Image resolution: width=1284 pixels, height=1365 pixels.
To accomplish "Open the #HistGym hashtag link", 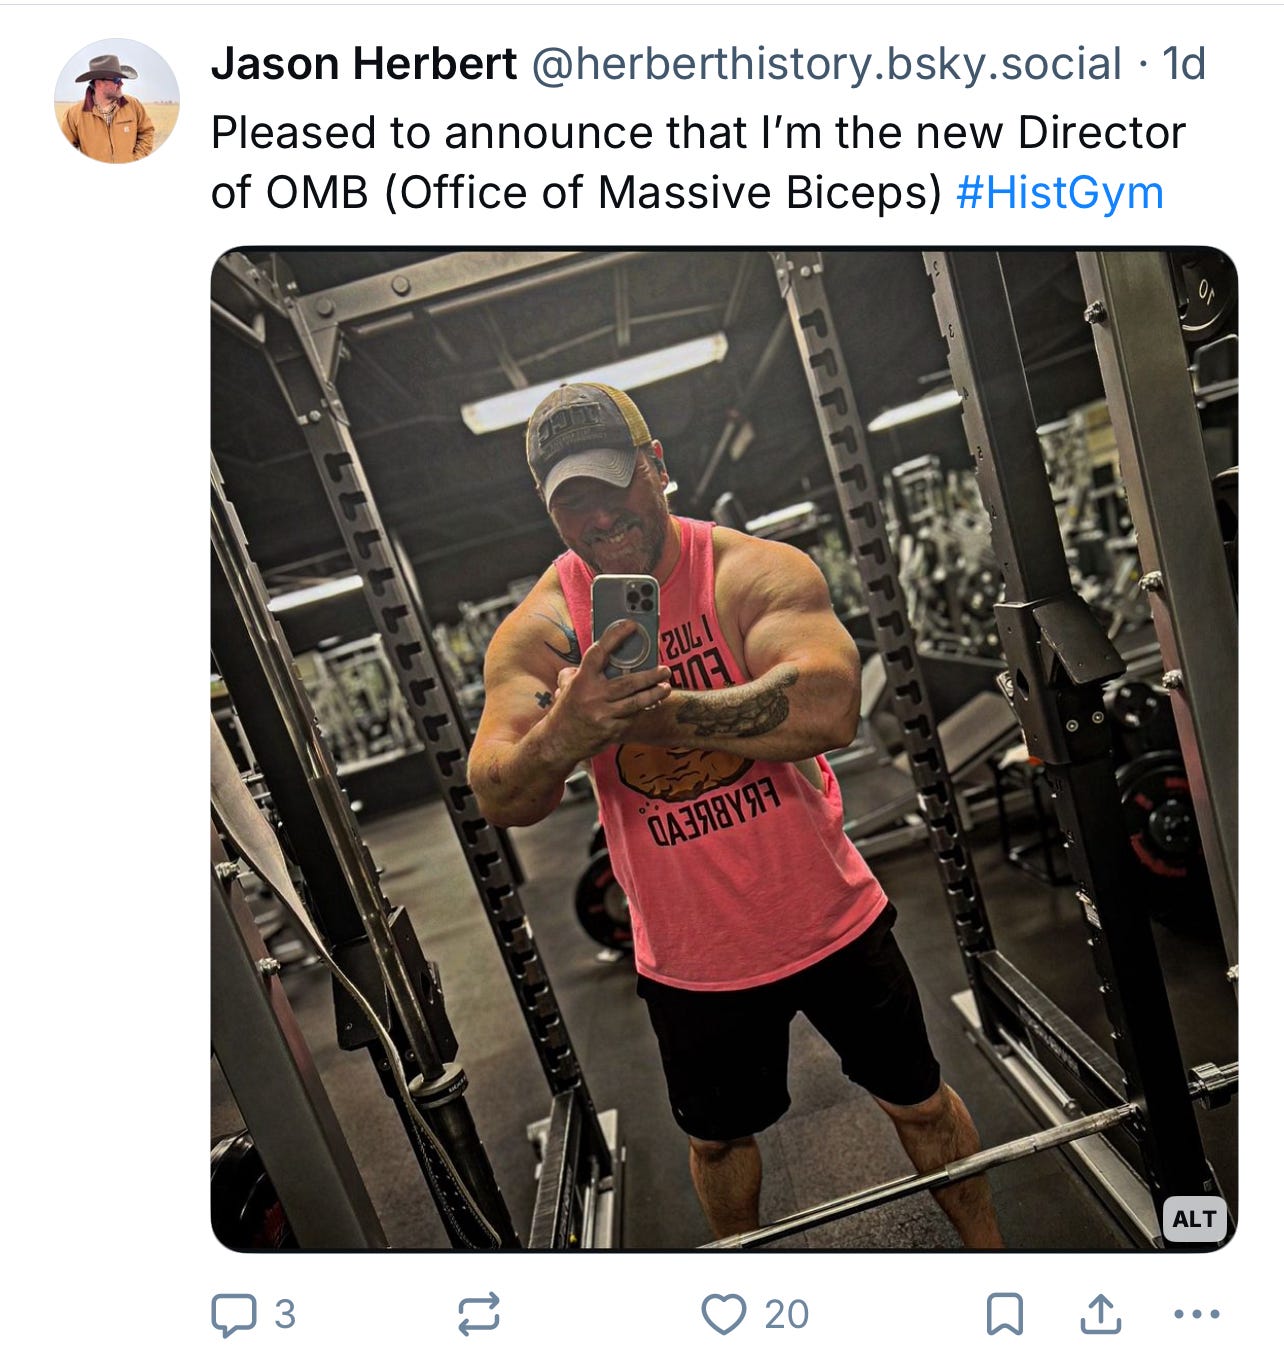I will 1060,192.
